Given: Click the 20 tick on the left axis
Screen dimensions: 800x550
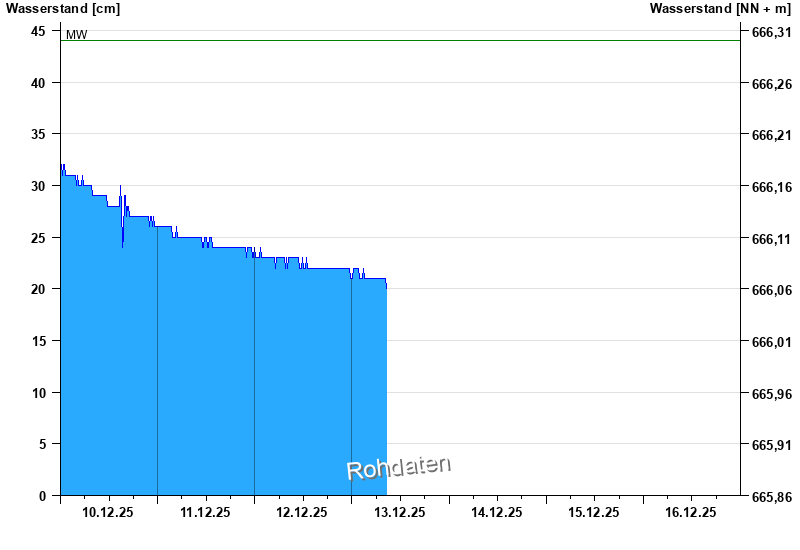Looking at the screenshot, I should pos(38,289).
